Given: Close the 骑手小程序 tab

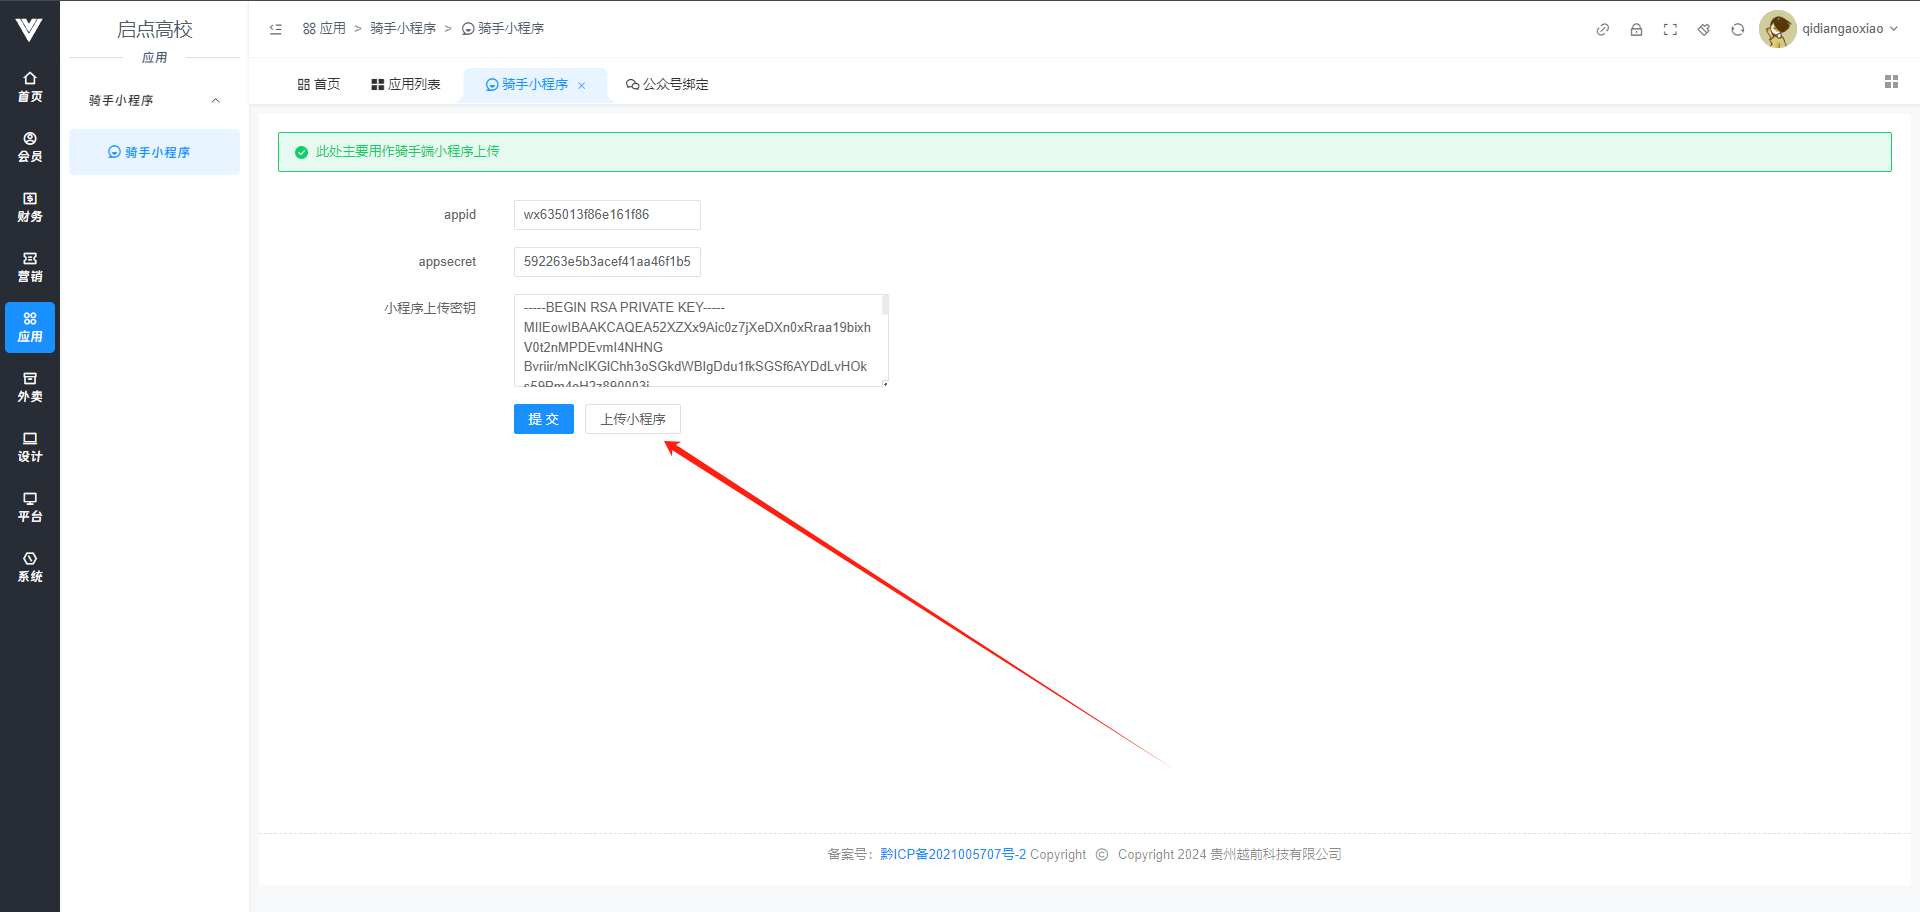Looking at the screenshot, I should (x=582, y=86).
